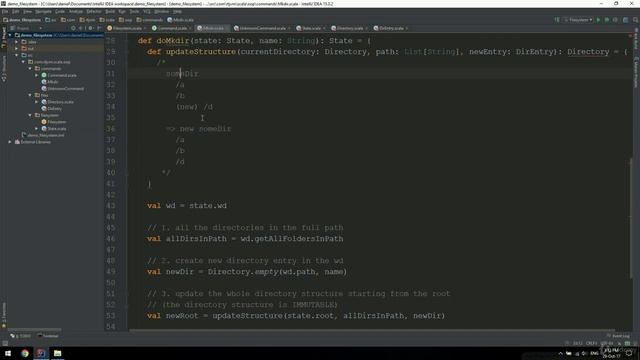Screen dimensions: 640x360
Task: Click the Windows Start button
Action: (x=8, y=353)
